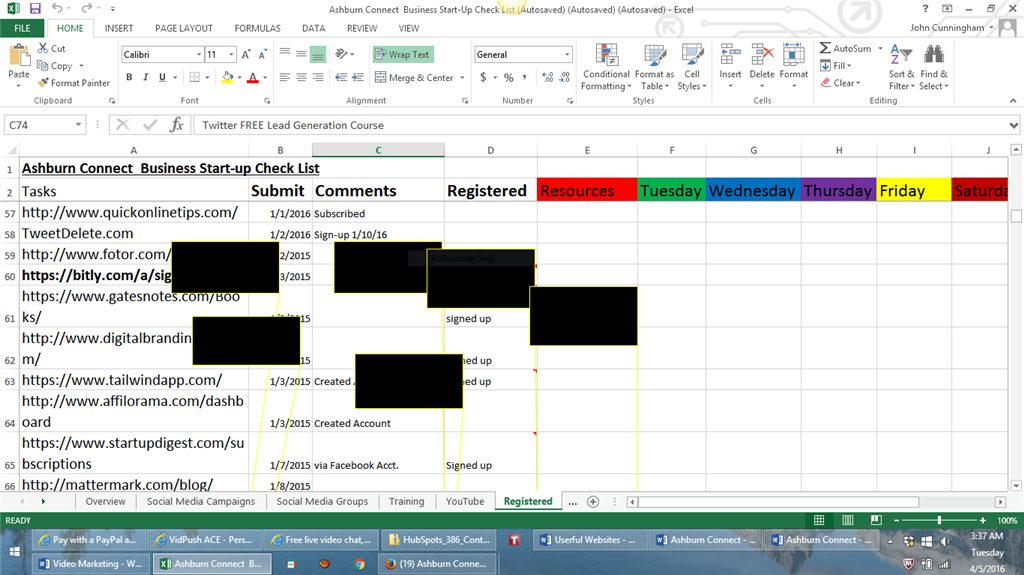The height and width of the screenshot is (575, 1024).
Task: Adjust the zoom slider handle
Action: click(x=939, y=520)
